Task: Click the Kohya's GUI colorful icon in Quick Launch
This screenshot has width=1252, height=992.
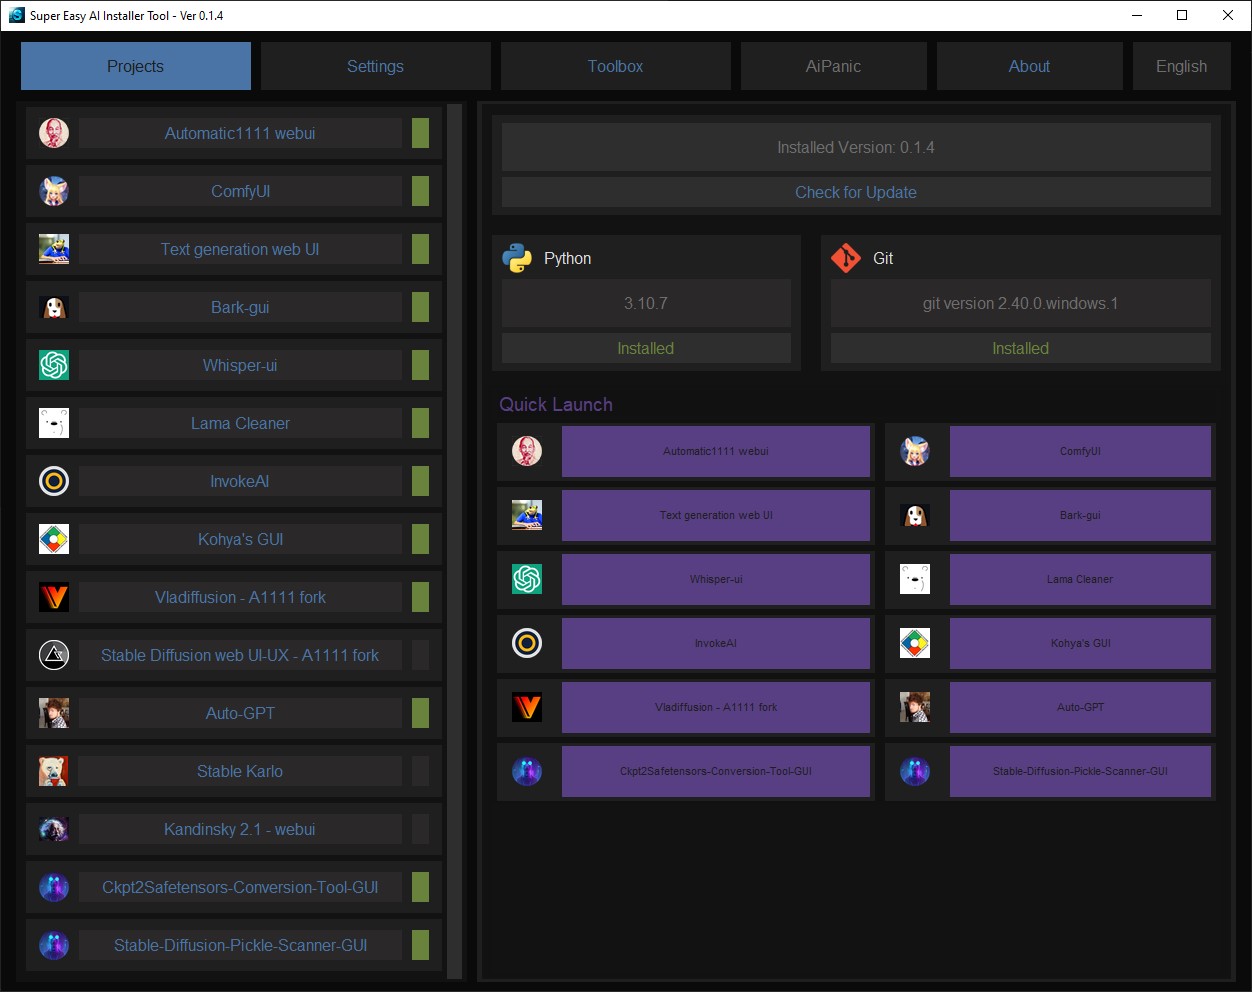Action: click(915, 643)
